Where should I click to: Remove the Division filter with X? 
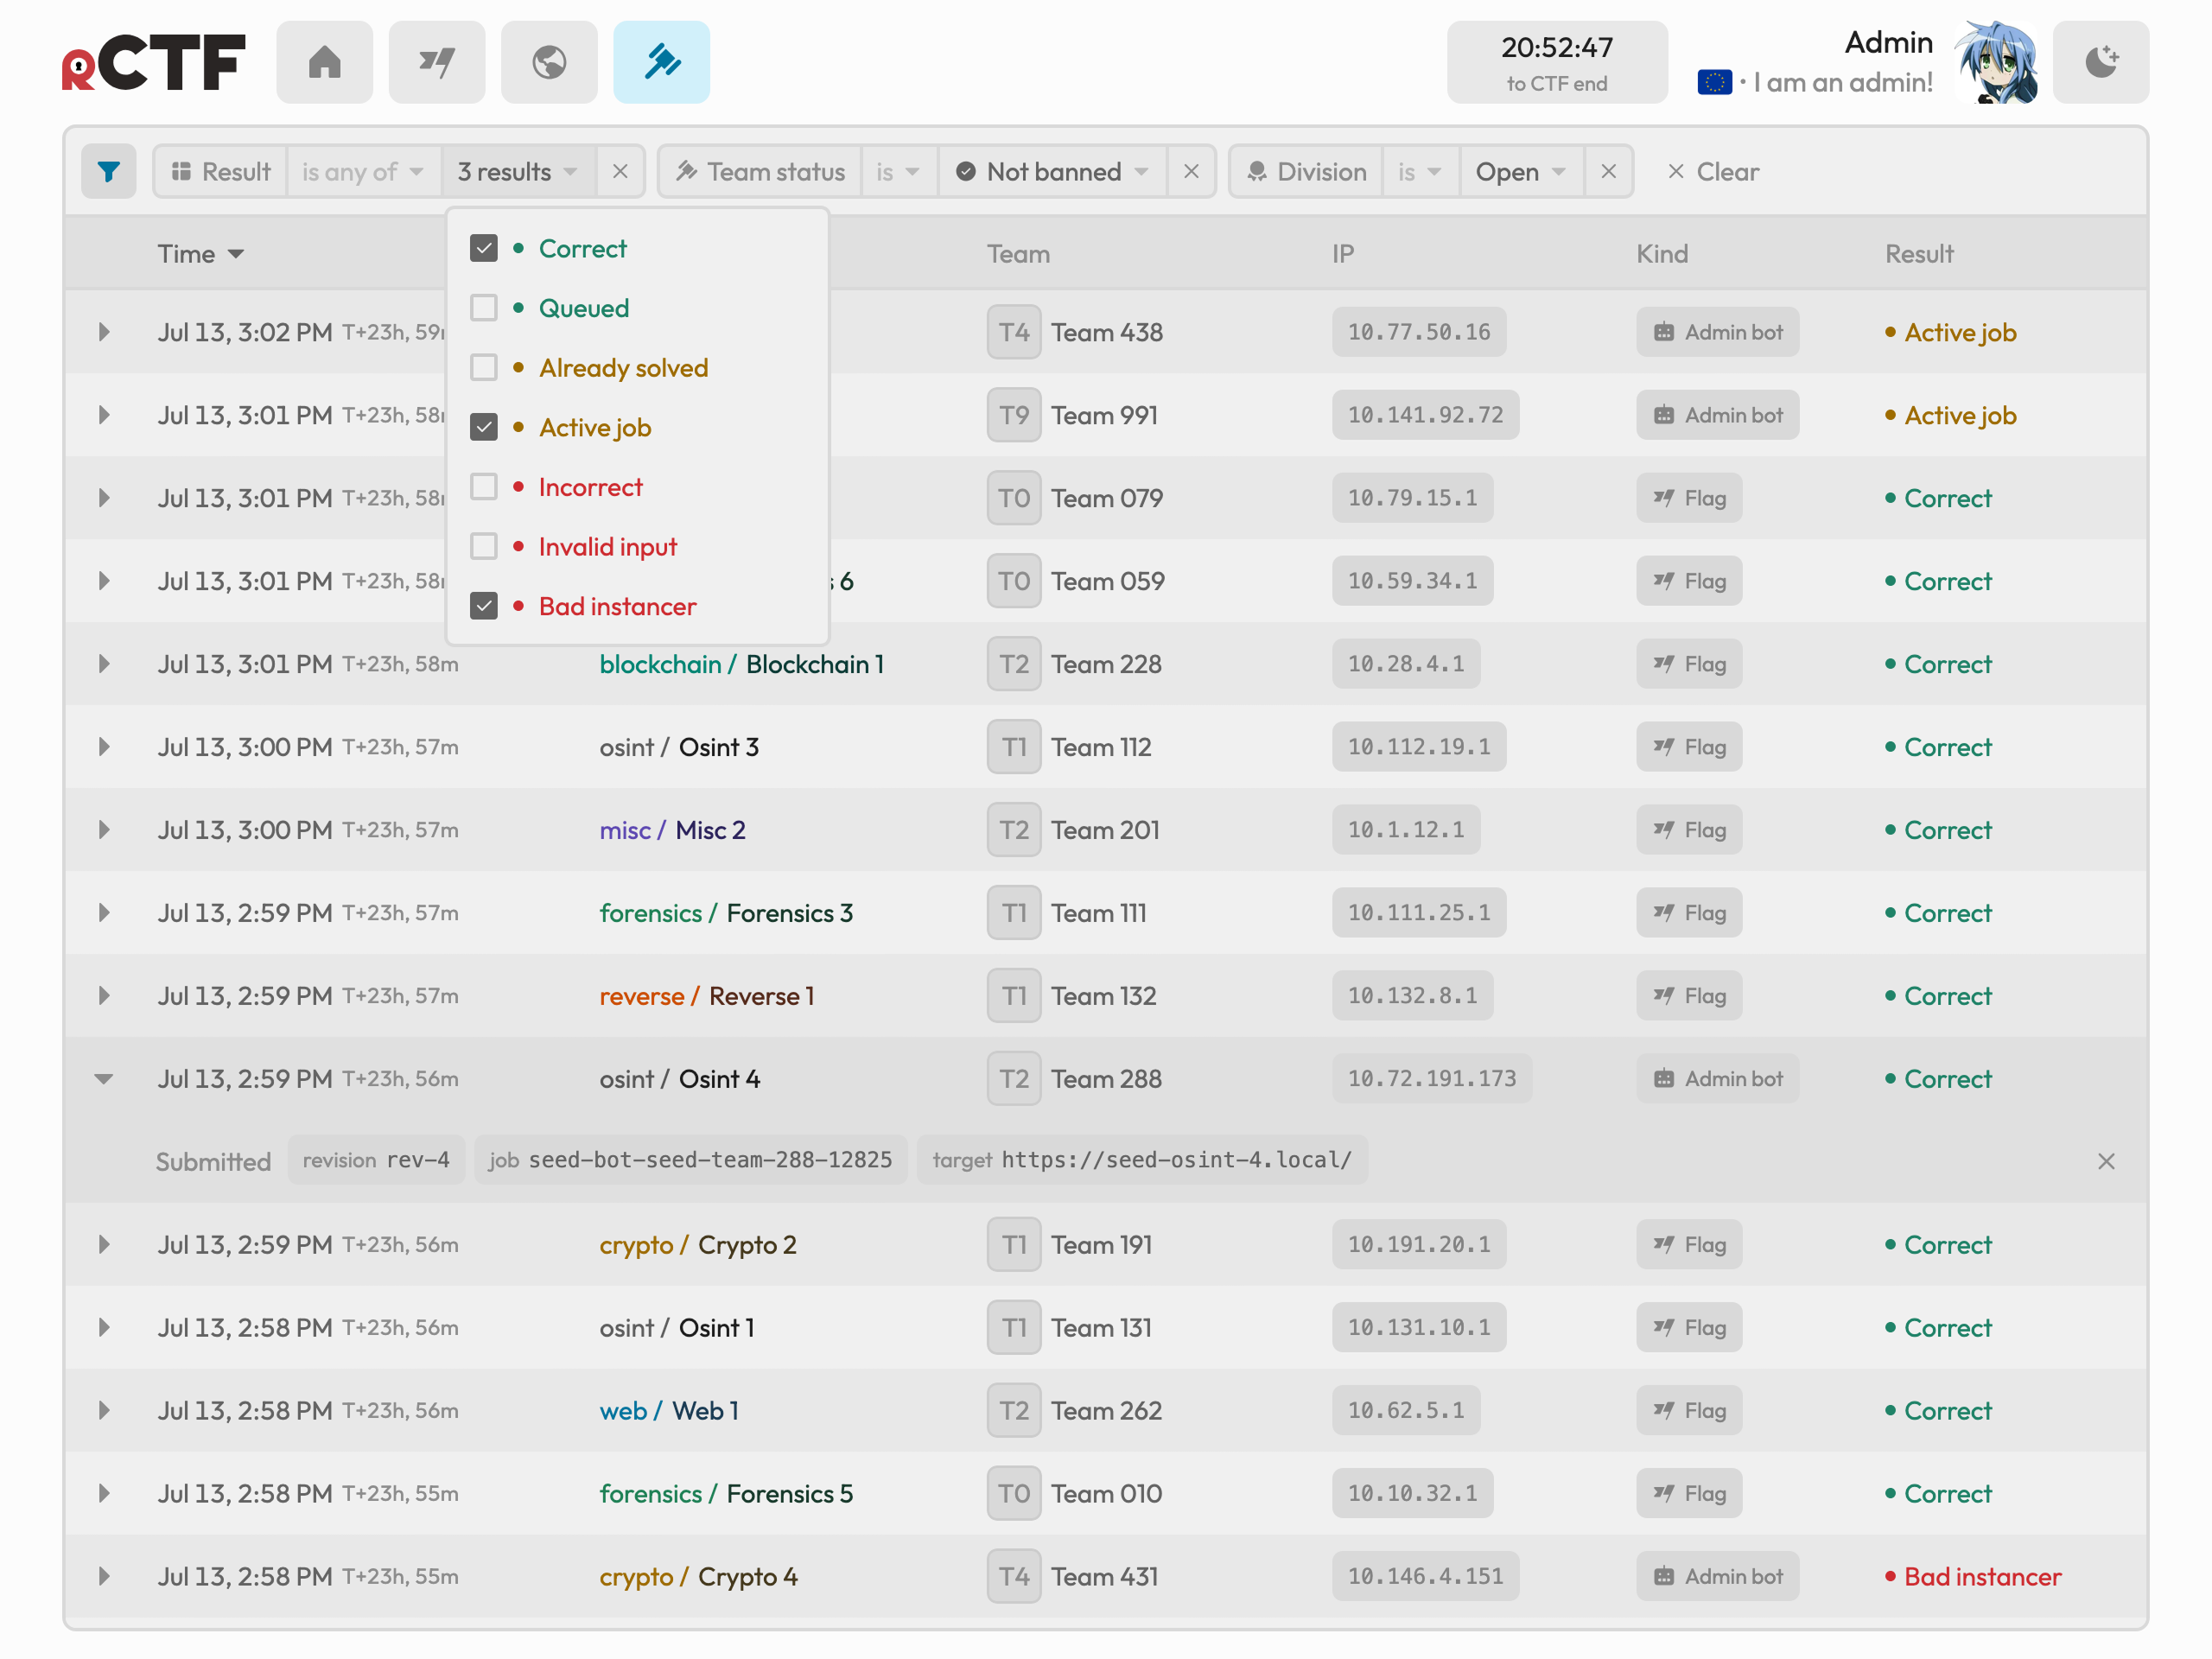click(1608, 171)
